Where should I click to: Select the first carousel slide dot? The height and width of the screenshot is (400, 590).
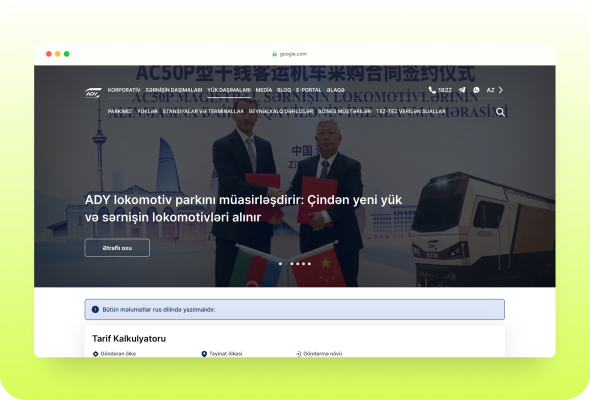(x=280, y=264)
